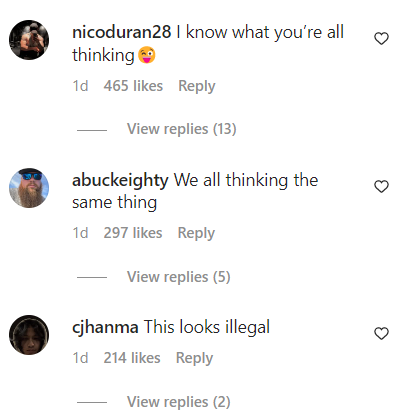This screenshot has height=417, width=406.
Task: Reply to abuckeighty's comment
Action: tap(196, 233)
